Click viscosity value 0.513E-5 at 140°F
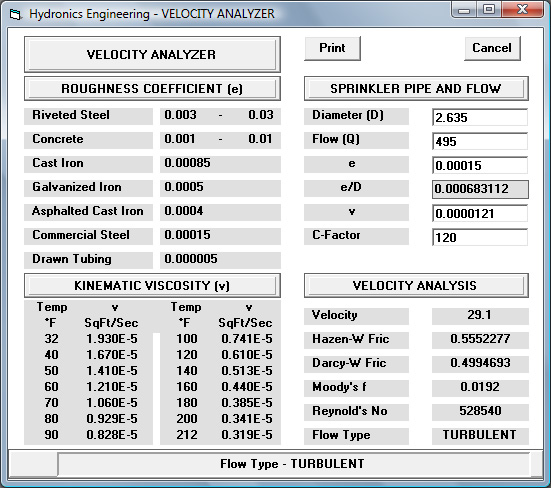 247,371
